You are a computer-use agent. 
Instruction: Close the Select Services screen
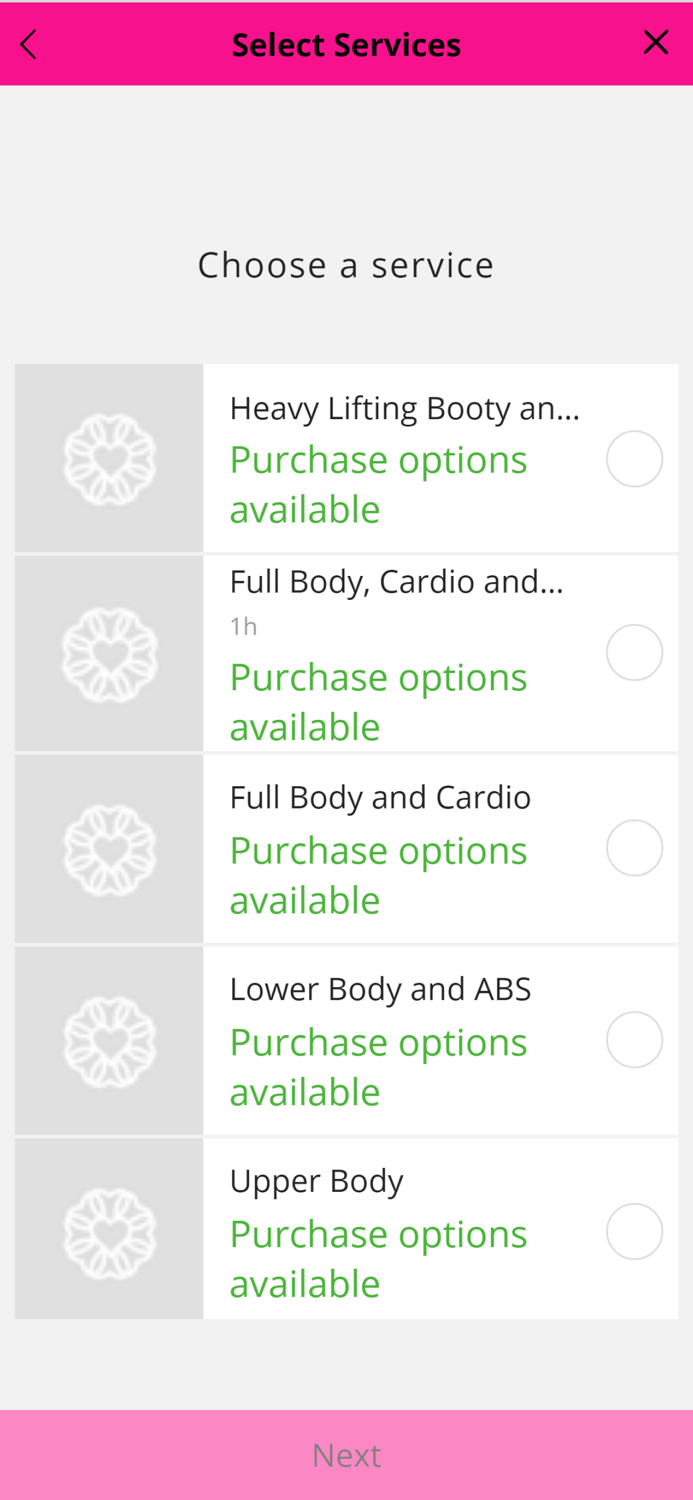tap(656, 42)
